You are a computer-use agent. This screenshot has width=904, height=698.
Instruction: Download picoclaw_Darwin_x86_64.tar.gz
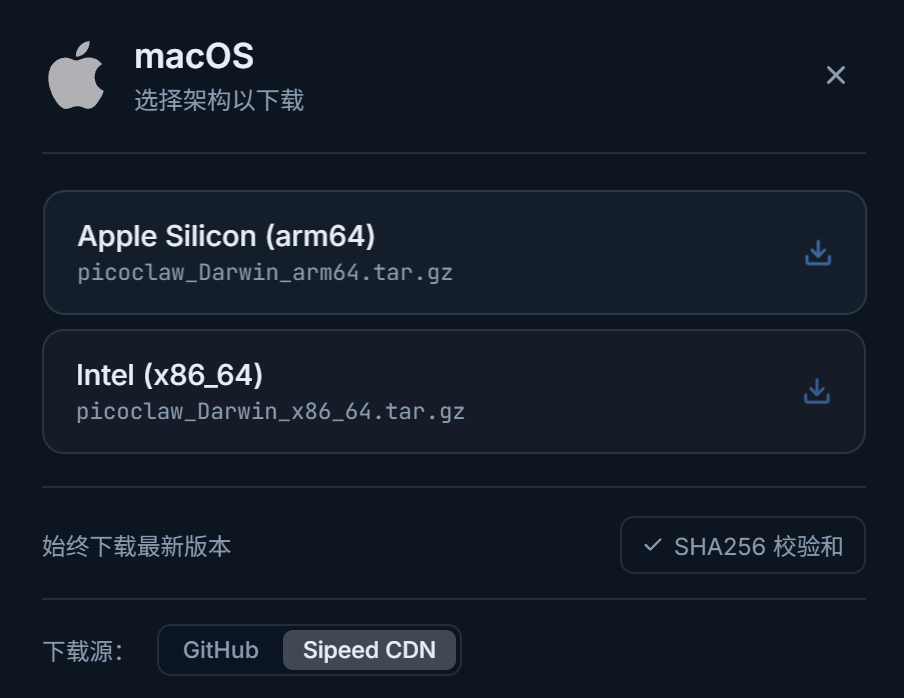pos(457,392)
